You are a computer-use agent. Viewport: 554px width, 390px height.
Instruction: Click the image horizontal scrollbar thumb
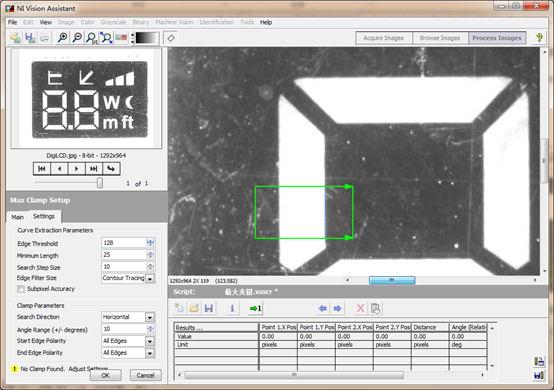click(x=392, y=280)
